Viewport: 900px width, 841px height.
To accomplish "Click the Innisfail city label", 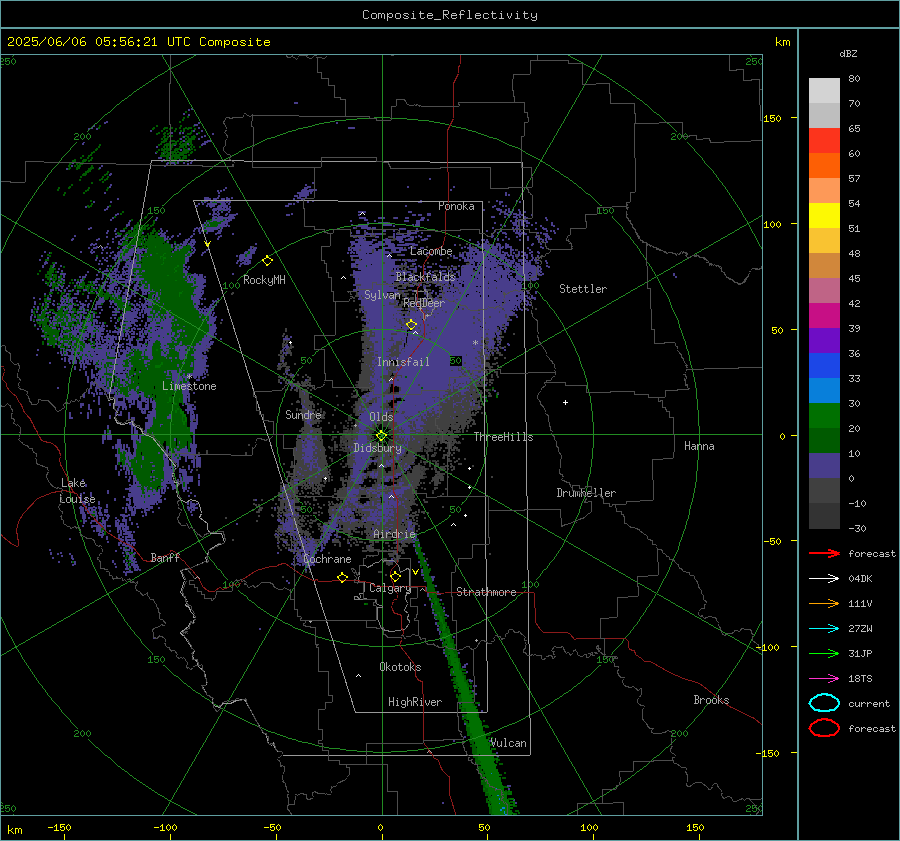I will (403, 362).
